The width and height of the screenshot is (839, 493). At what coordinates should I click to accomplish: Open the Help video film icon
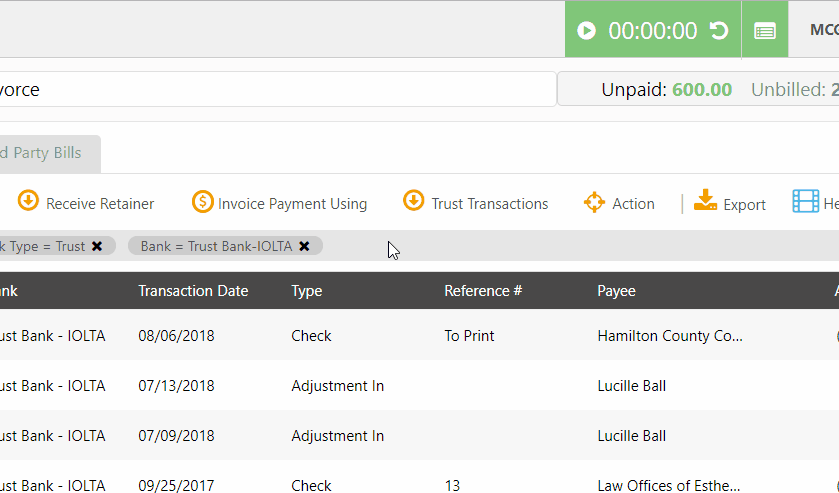pyautogui.click(x=805, y=202)
